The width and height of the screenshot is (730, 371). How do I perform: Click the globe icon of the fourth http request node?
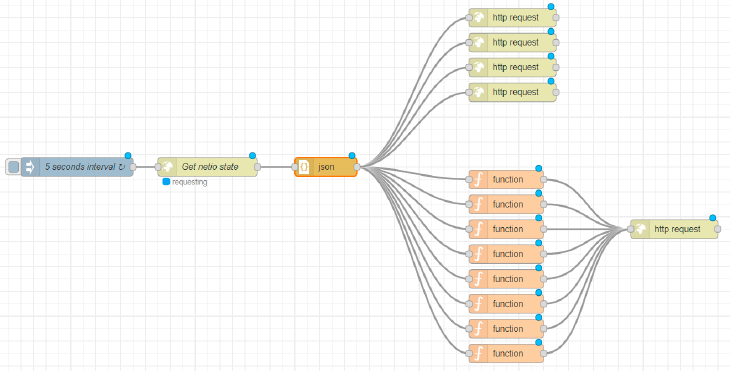tap(478, 92)
